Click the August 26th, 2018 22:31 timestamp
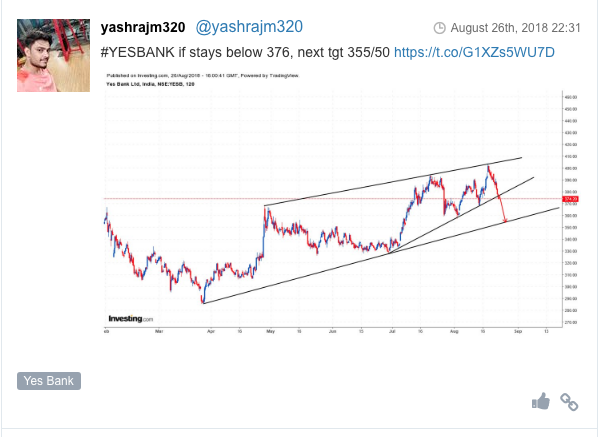The width and height of the screenshot is (598, 437). (516, 28)
